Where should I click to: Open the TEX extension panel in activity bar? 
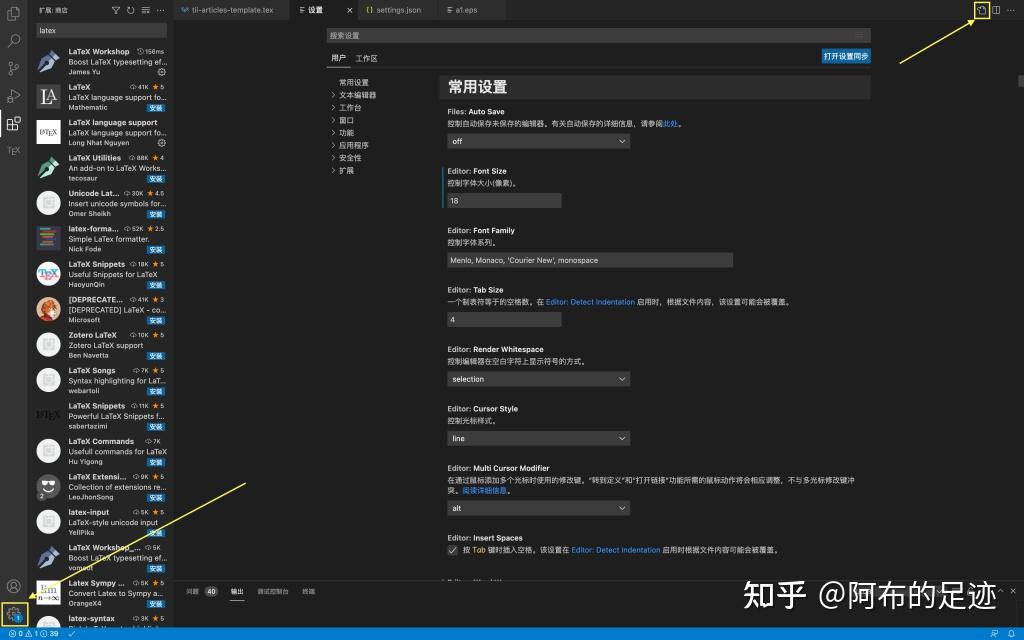click(13, 150)
